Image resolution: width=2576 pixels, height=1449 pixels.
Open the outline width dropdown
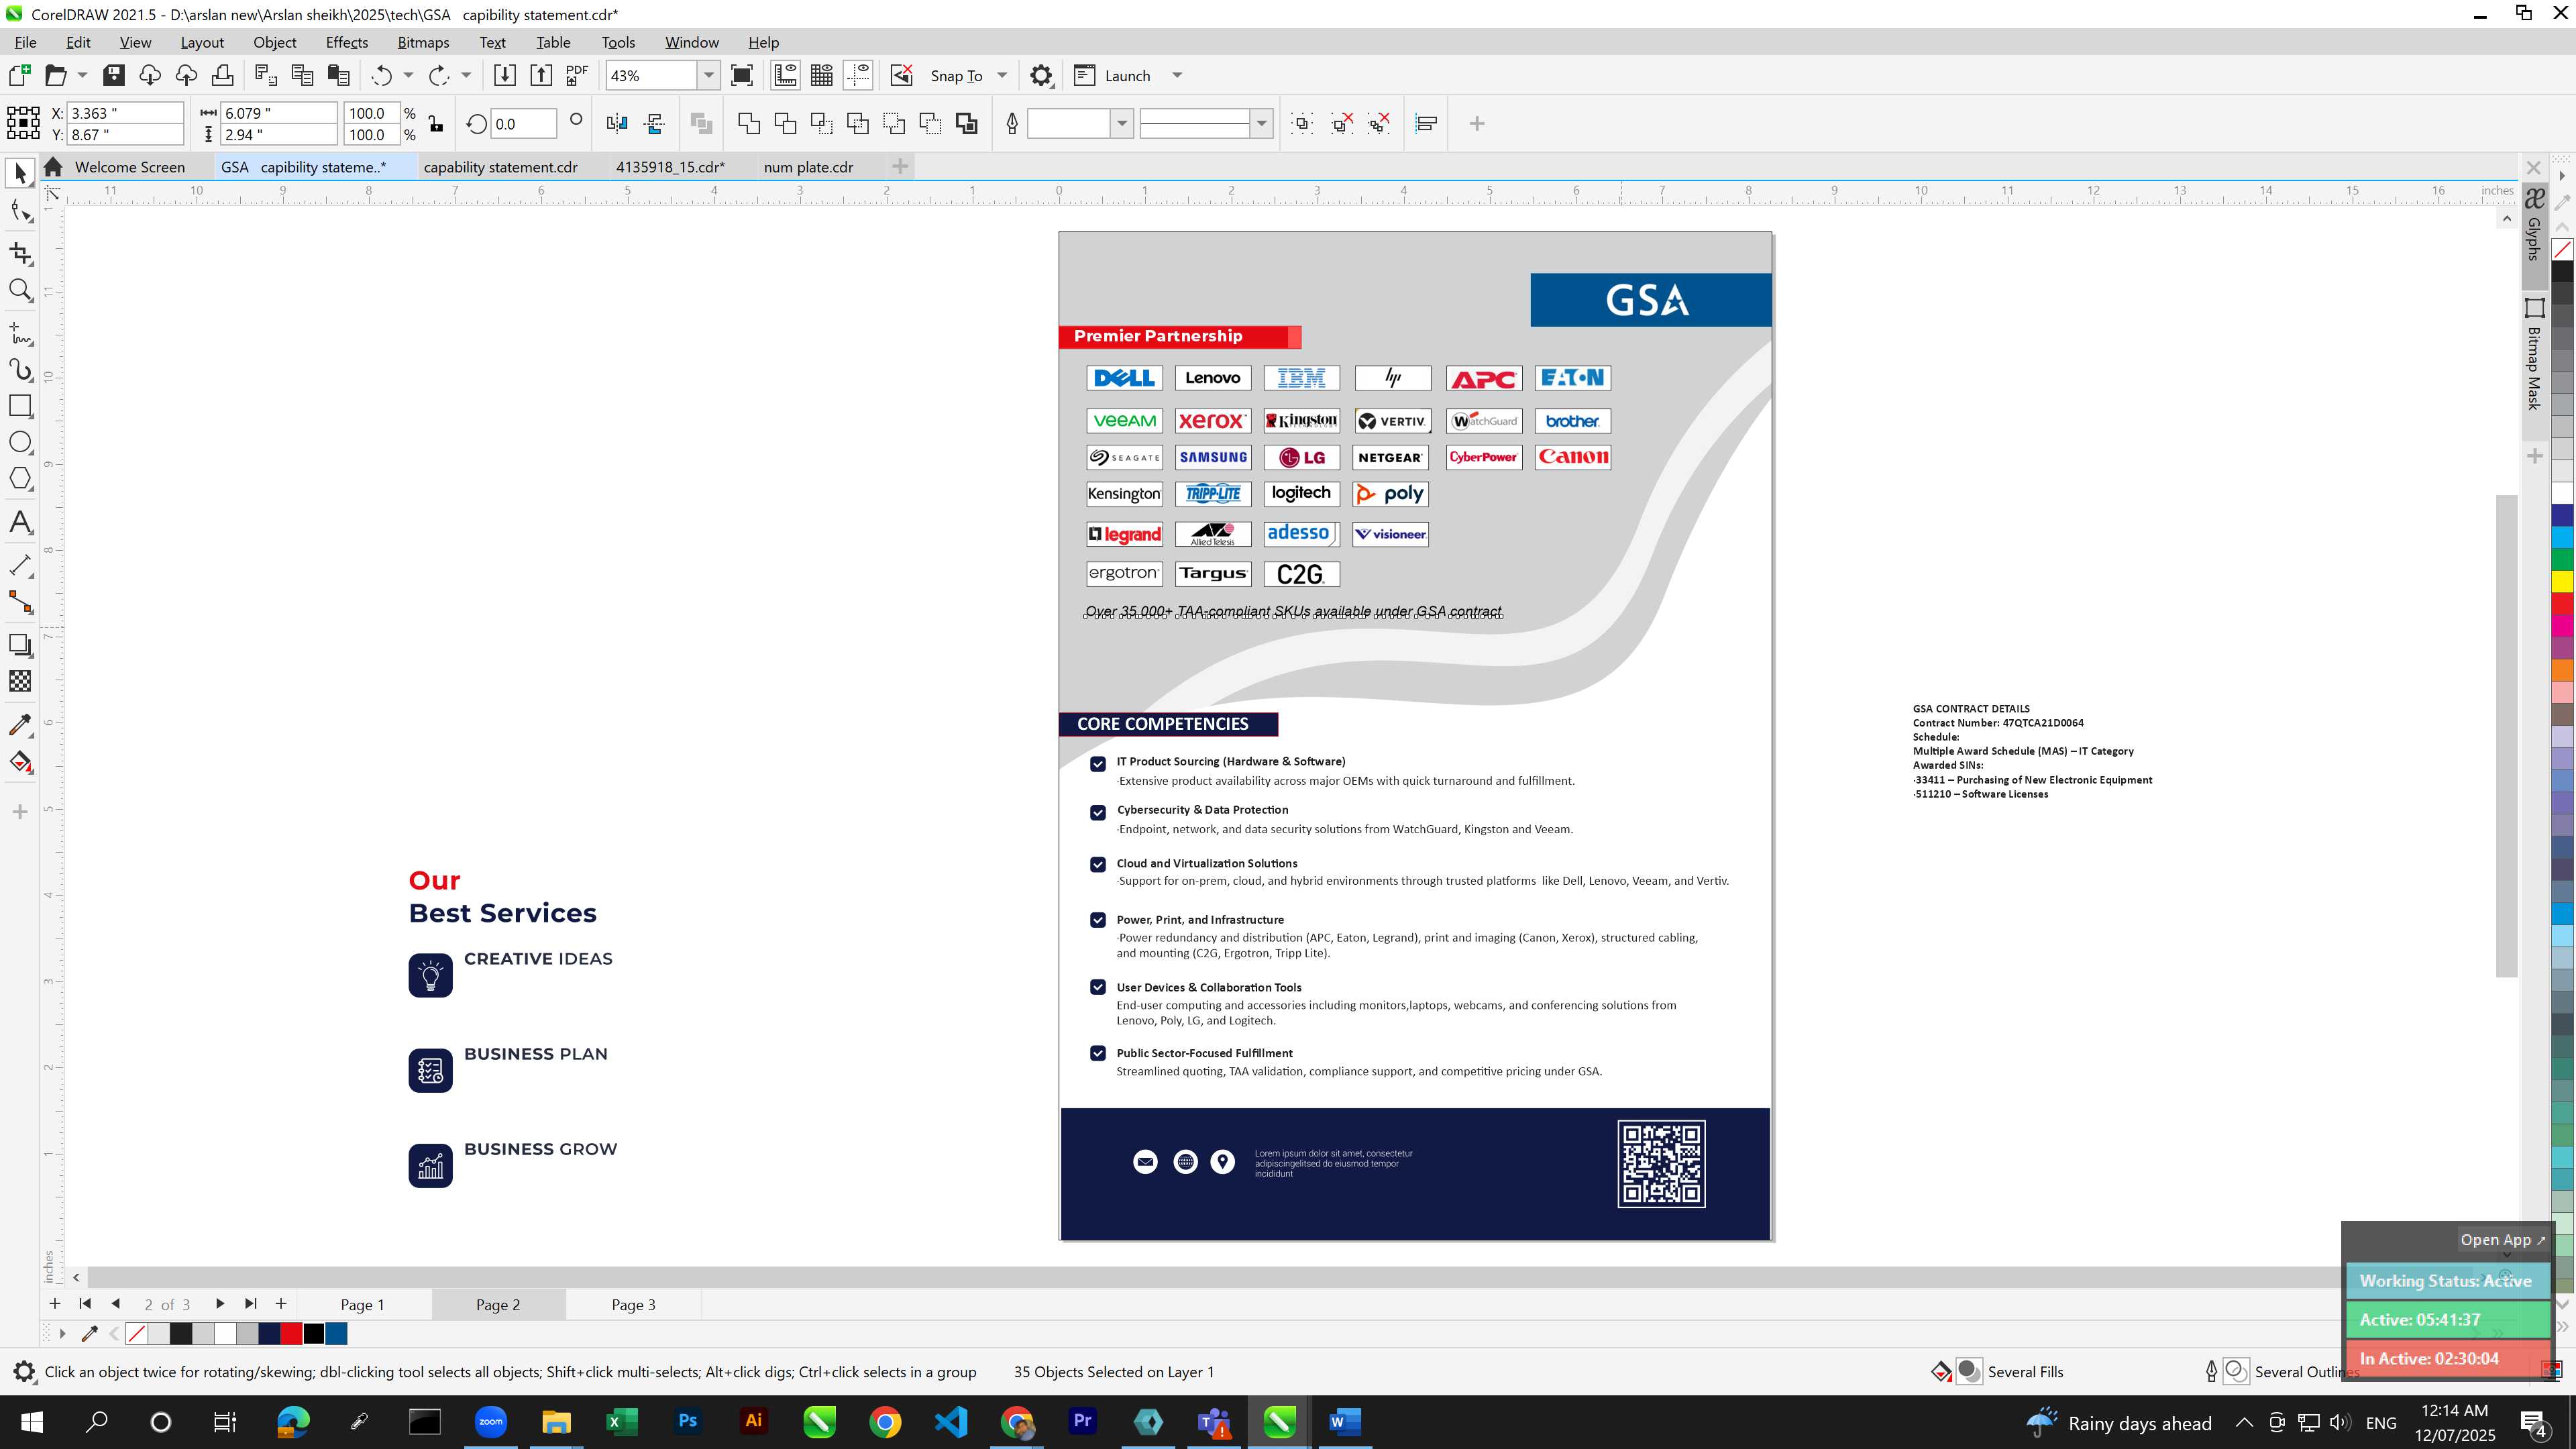[1122, 123]
